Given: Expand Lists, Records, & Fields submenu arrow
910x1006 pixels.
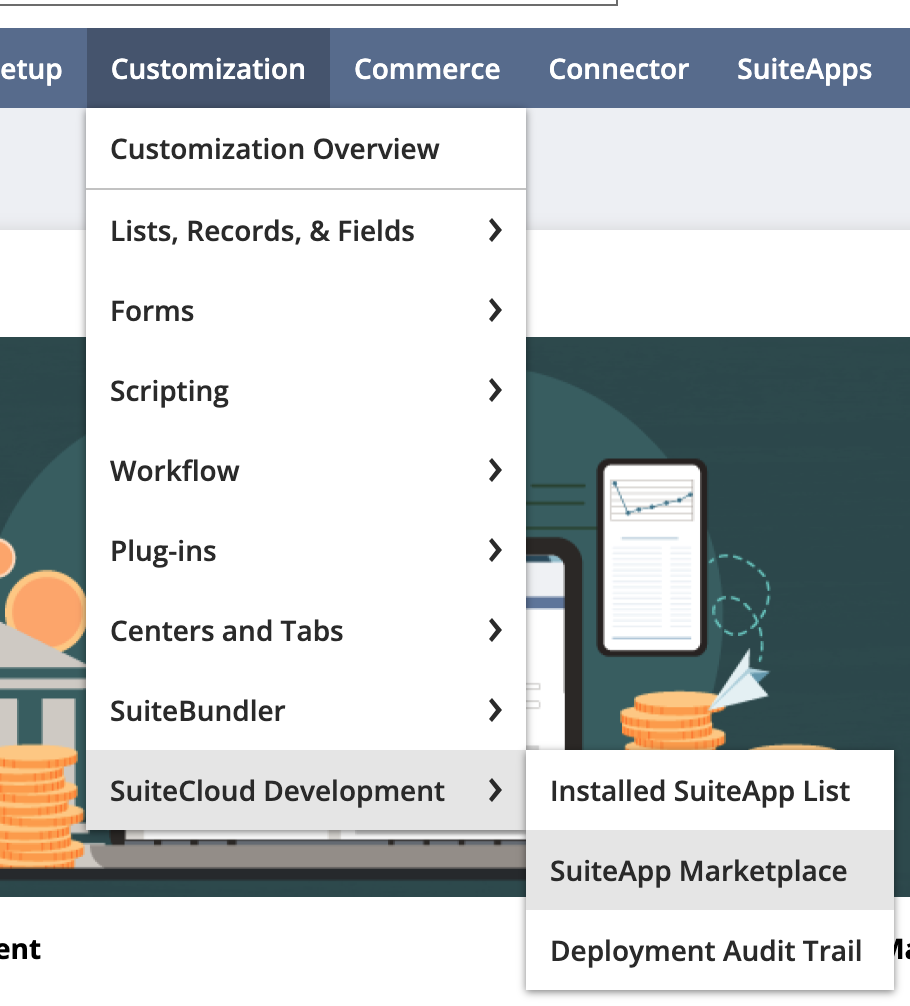Looking at the screenshot, I should pyautogui.click(x=495, y=230).
